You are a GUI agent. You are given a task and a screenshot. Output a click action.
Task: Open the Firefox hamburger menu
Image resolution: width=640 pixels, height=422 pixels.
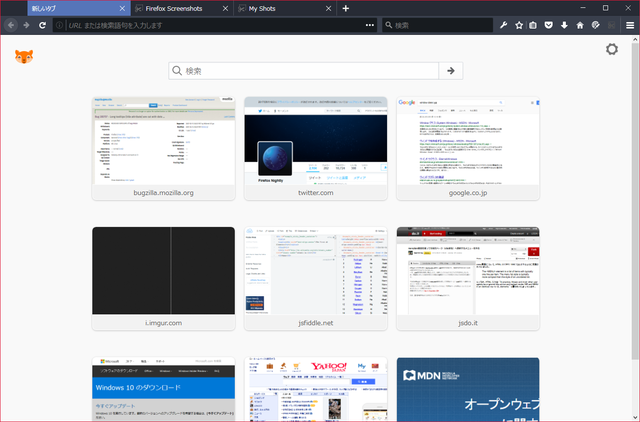pyautogui.click(x=630, y=25)
